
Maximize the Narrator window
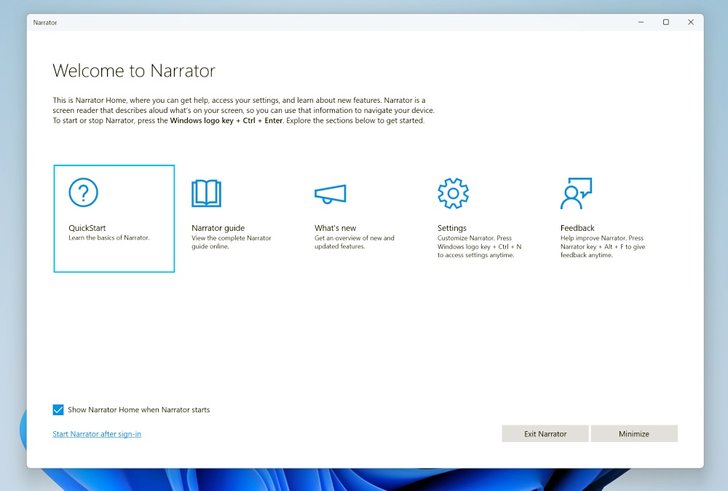click(x=666, y=22)
